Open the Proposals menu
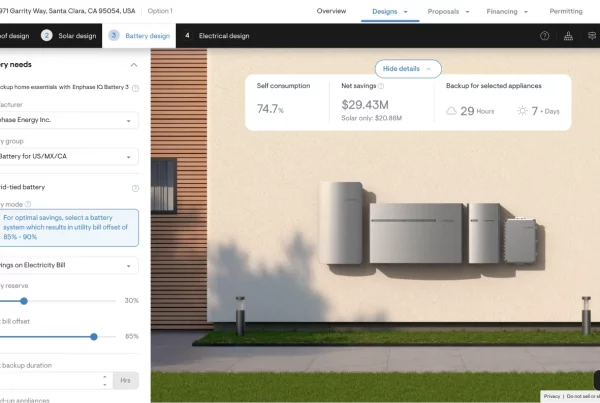Viewport: 600px width, 403px height. (448, 11)
